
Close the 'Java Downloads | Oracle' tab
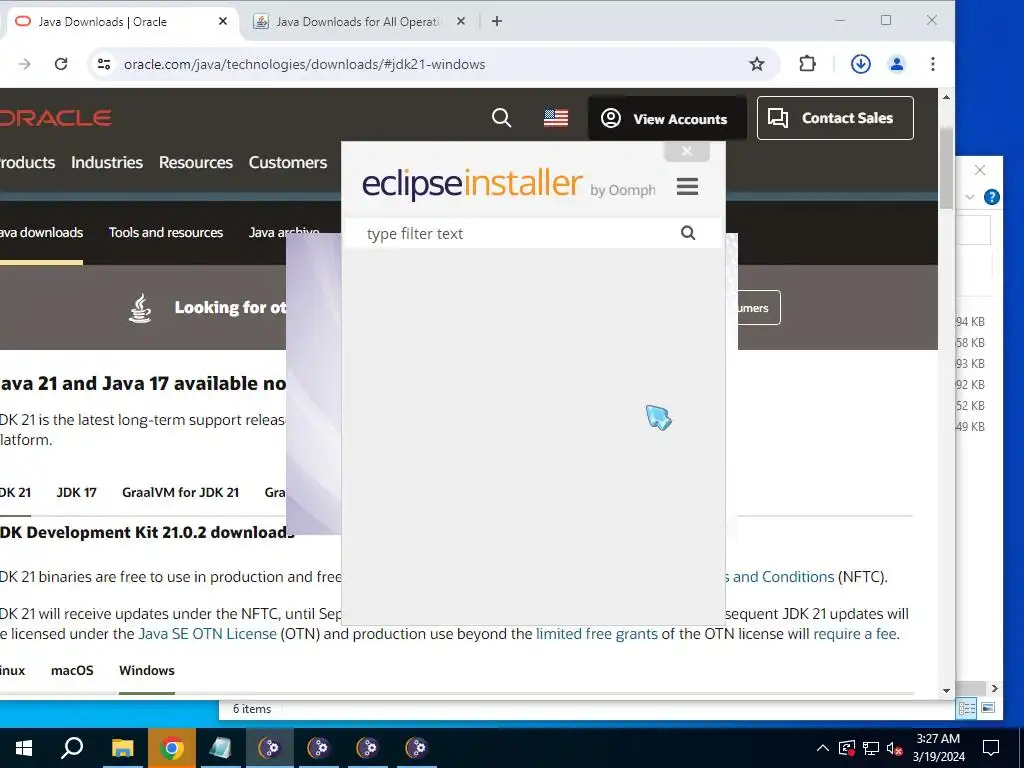click(223, 22)
